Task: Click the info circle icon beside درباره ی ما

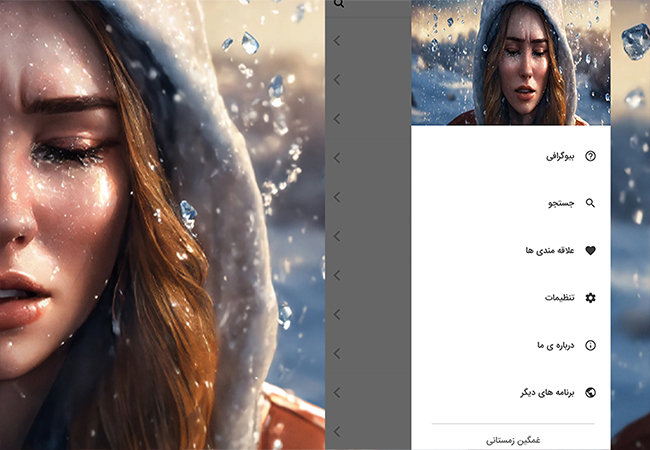Action: (590, 345)
